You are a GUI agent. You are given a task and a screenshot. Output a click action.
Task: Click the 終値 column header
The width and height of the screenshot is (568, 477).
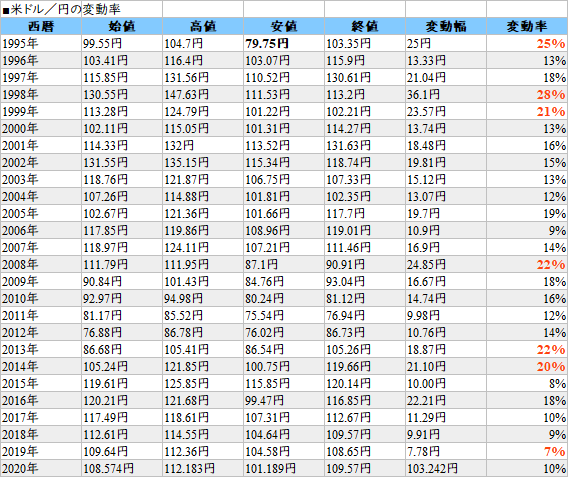pos(365,26)
